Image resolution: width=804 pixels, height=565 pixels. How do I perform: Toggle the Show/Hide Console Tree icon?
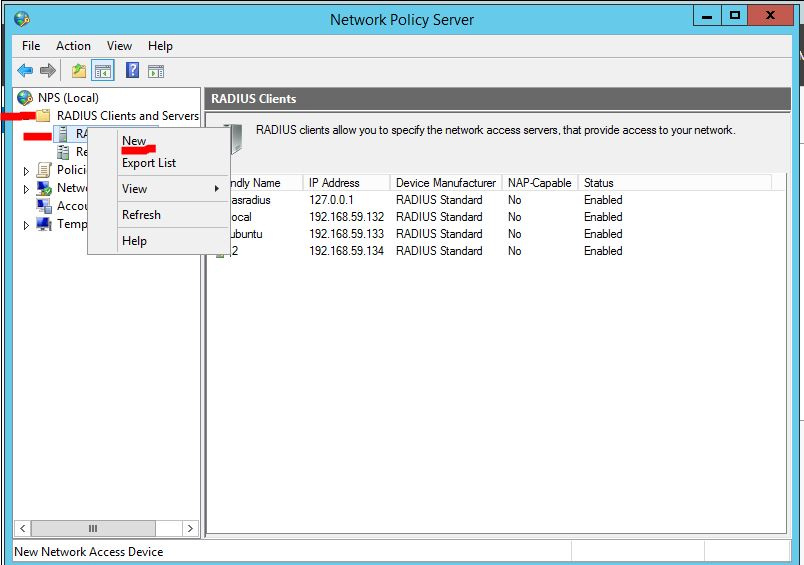pos(103,71)
